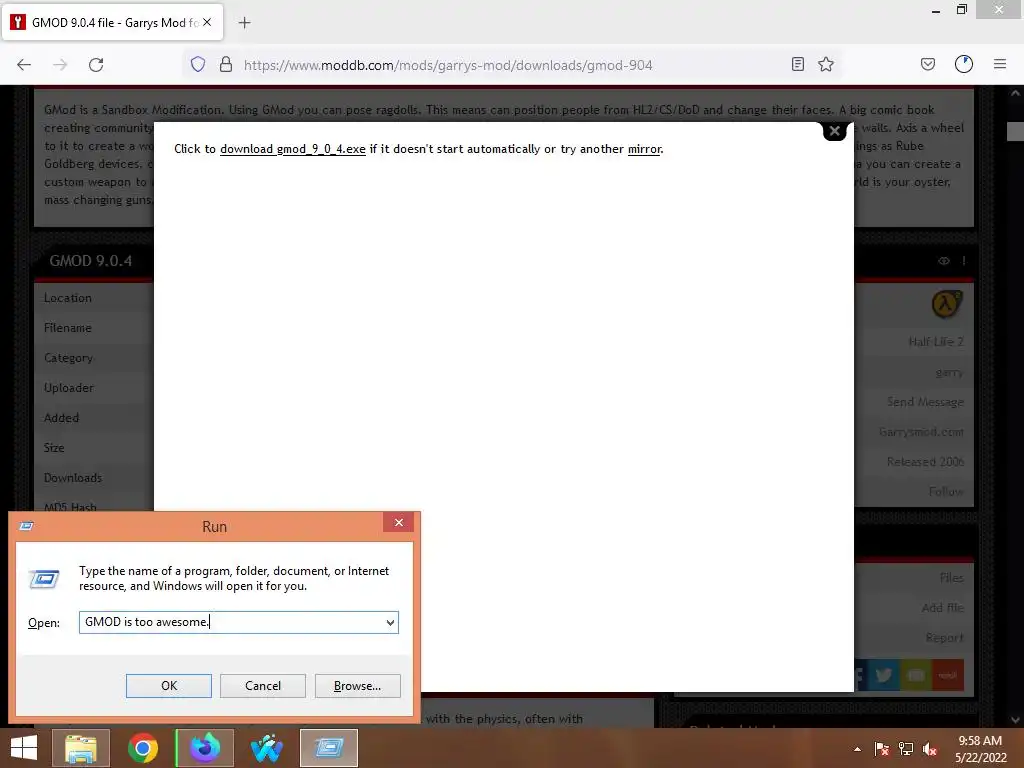Screen dimensions: 1024x768
Task: Click the Follow link
Action: click(x=946, y=491)
